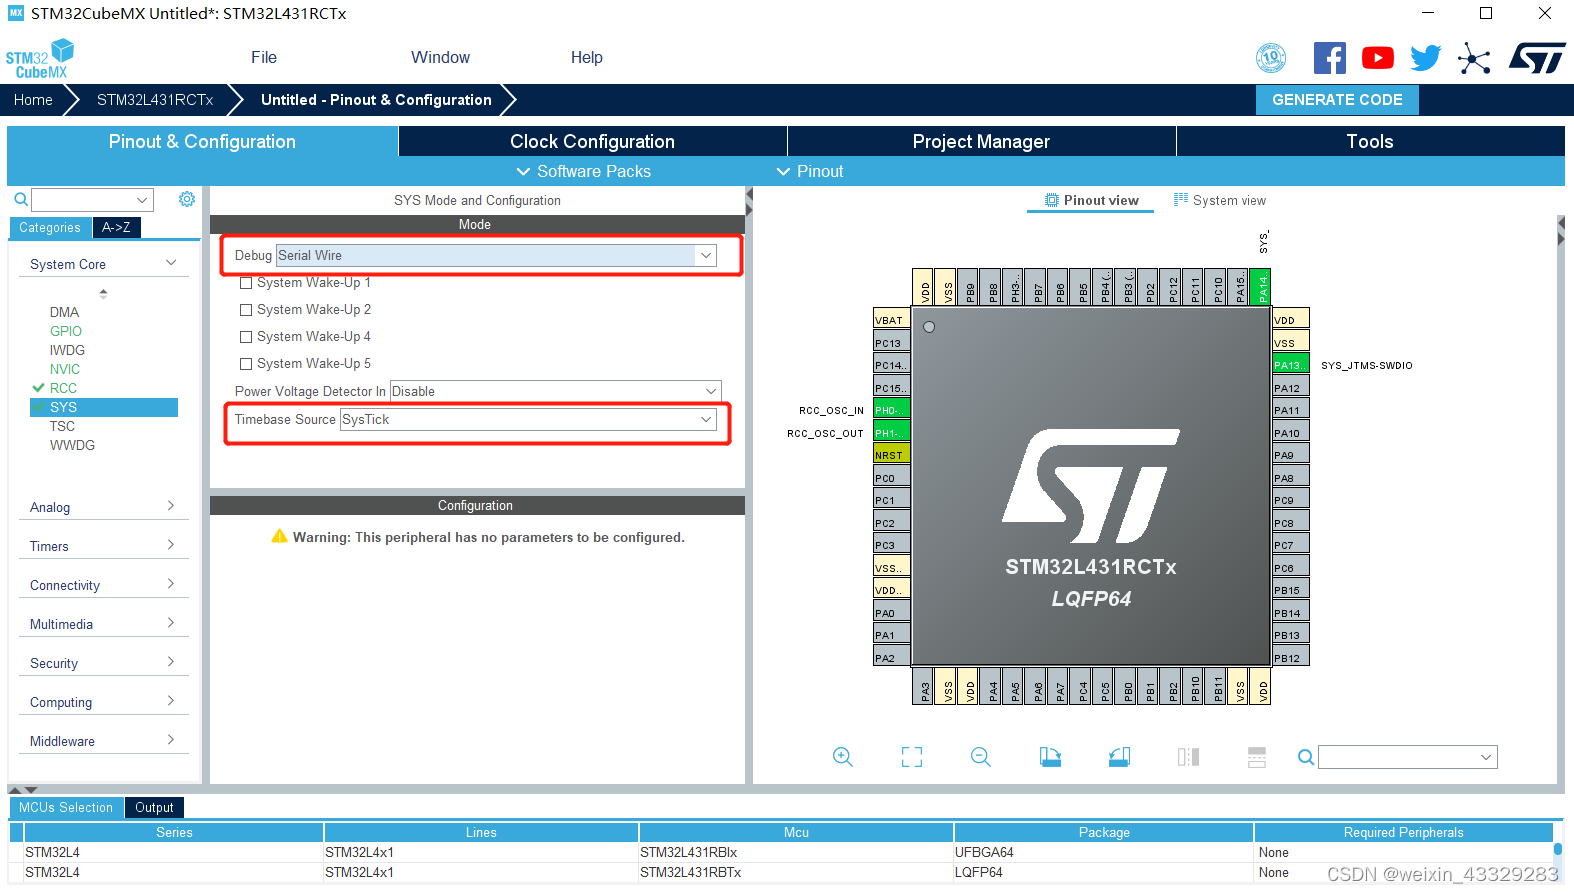Click the ST community network icon
1574x893 pixels.
(x=1474, y=58)
